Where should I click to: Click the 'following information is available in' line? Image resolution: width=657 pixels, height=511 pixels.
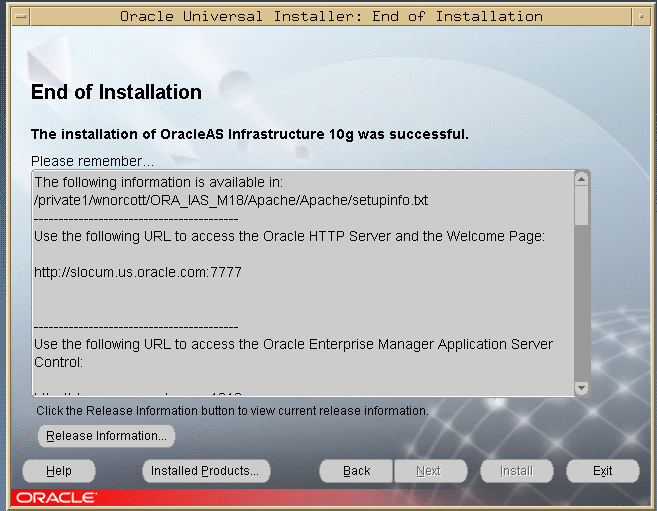tap(159, 182)
